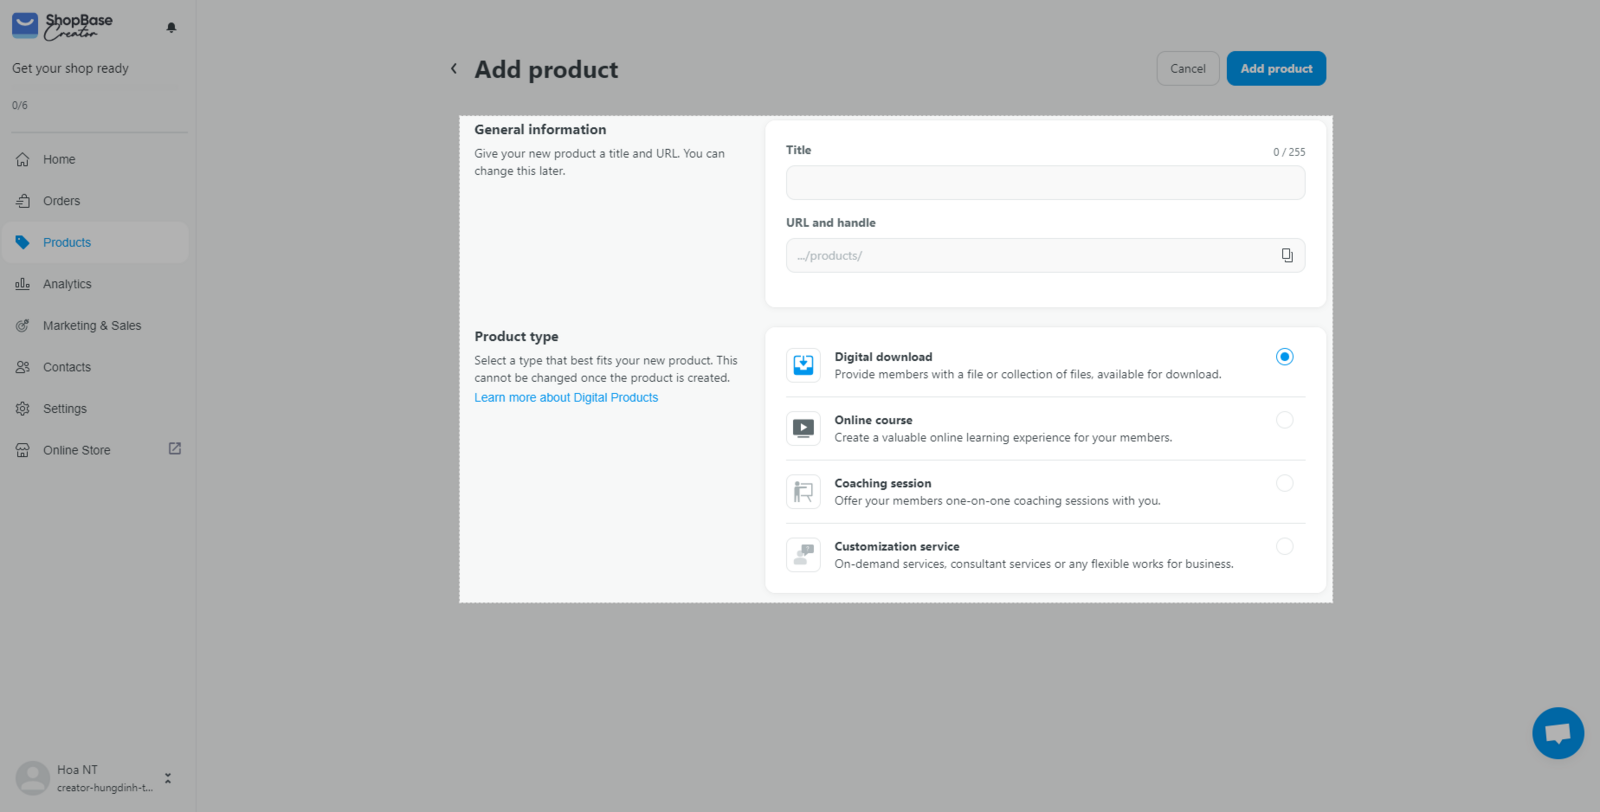Viewport: 1600px width, 812px height.
Task: Open Home menu item
Action: pyautogui.click(x=95, y=159)
